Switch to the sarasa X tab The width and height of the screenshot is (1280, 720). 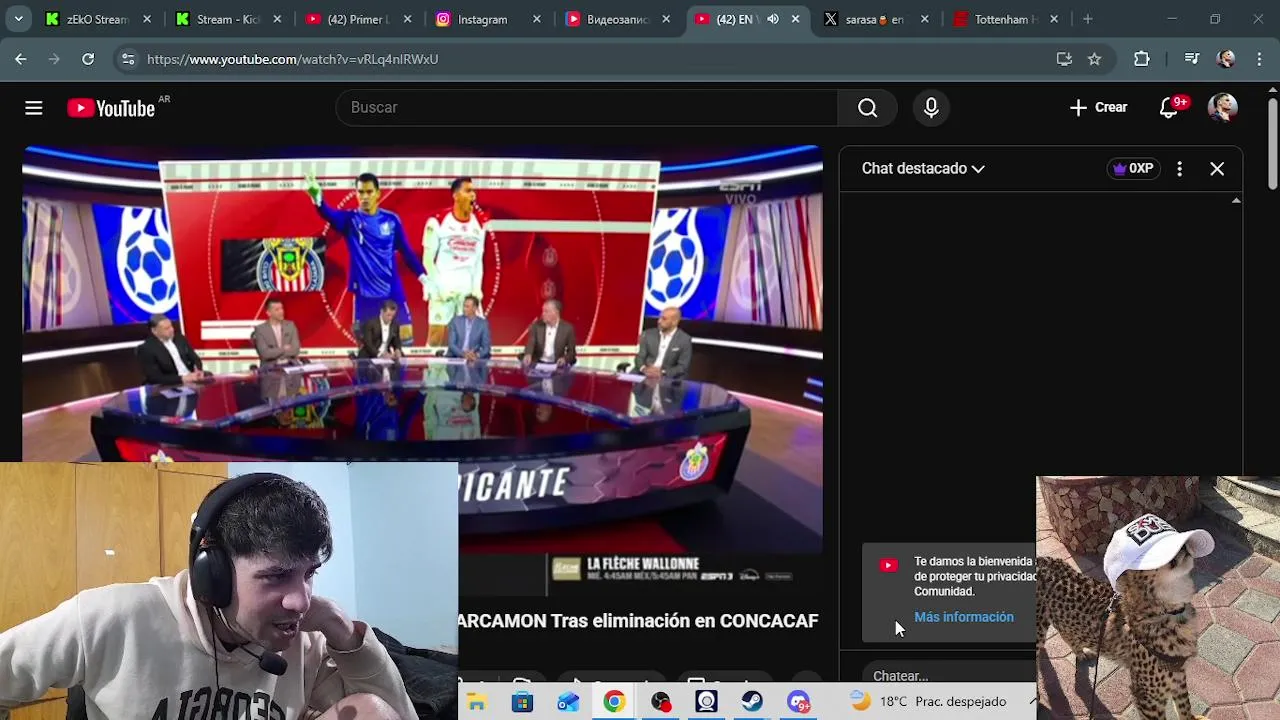tap(875, 19)
